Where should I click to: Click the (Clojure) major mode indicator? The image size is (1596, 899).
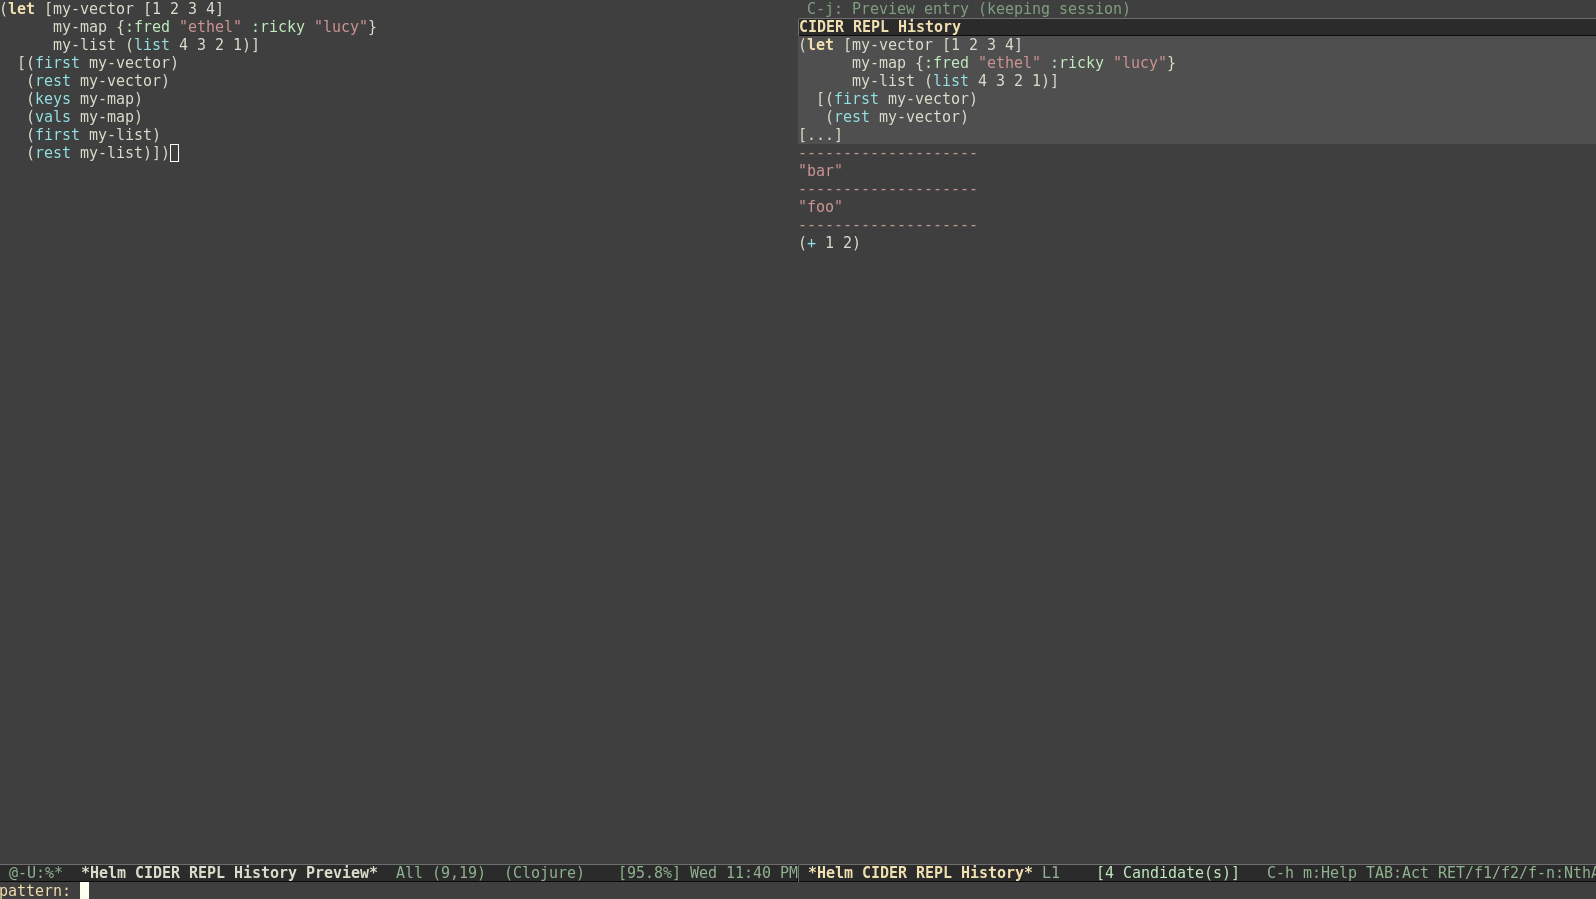(x=544, y=873)
